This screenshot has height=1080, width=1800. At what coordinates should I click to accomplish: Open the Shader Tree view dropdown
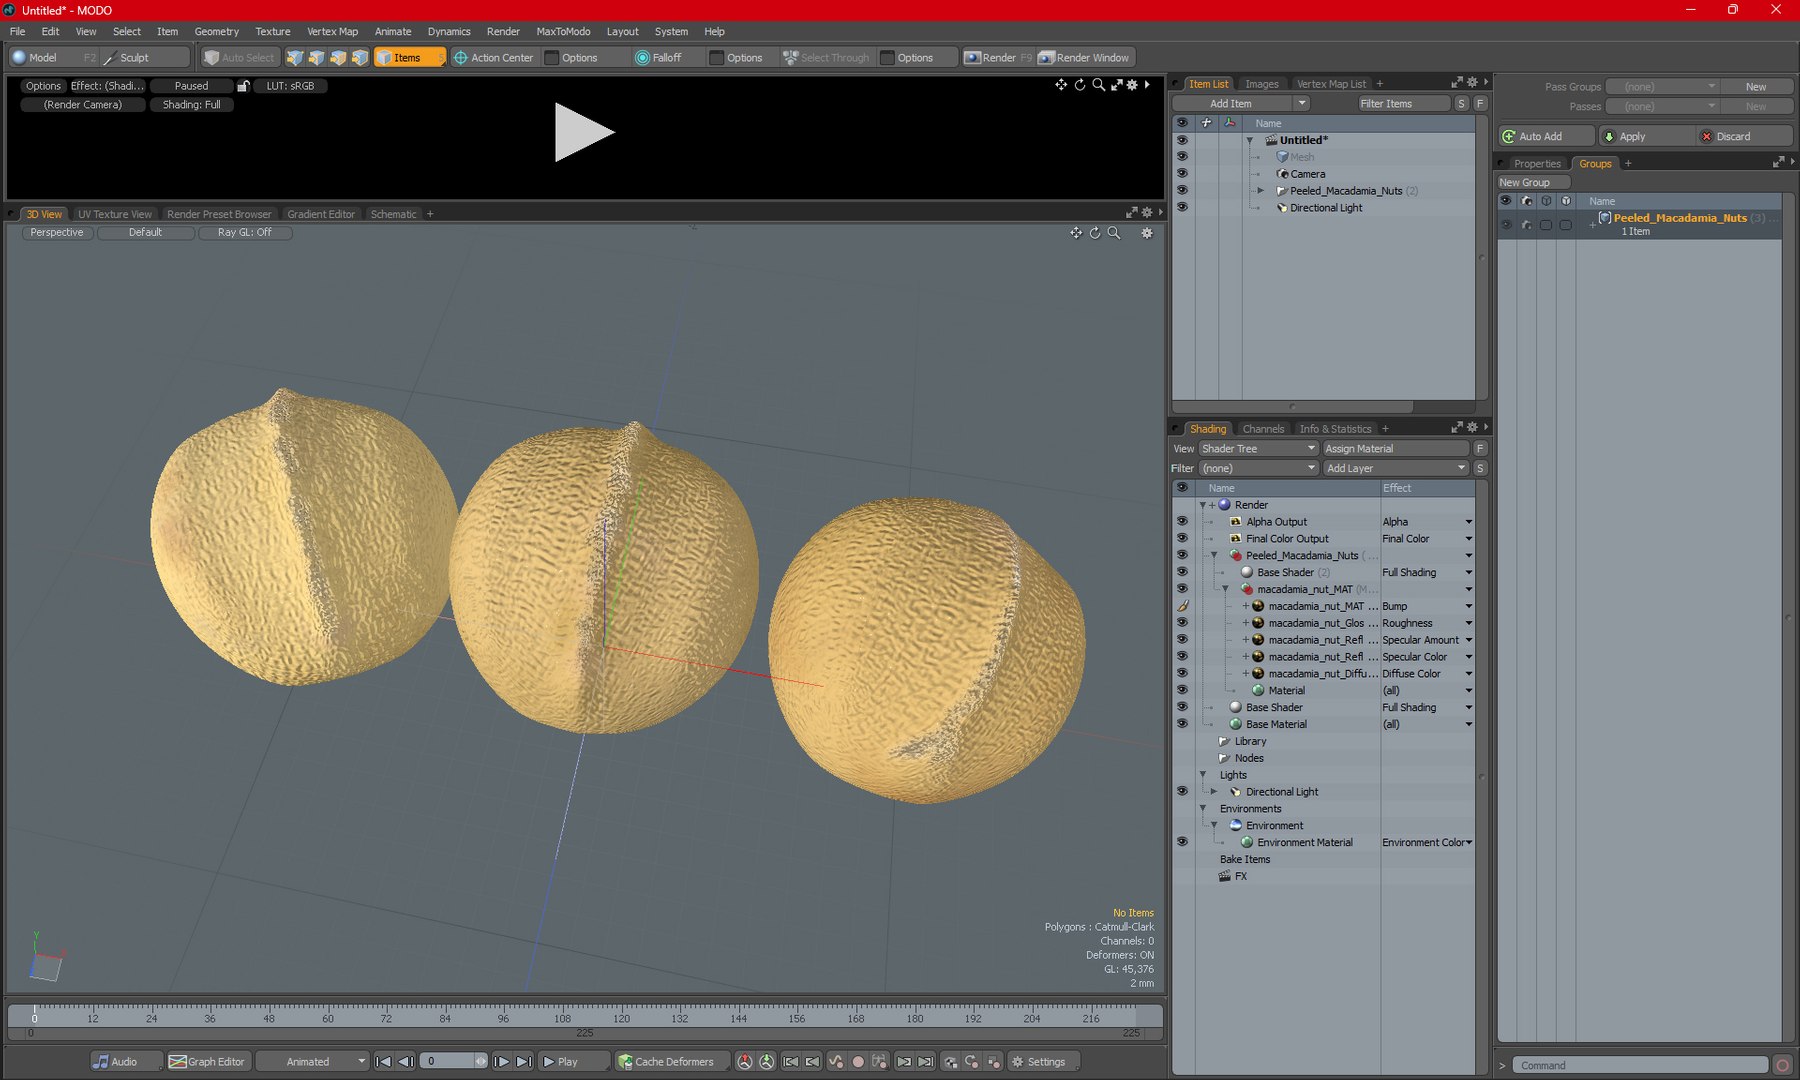pos(1259,448)
